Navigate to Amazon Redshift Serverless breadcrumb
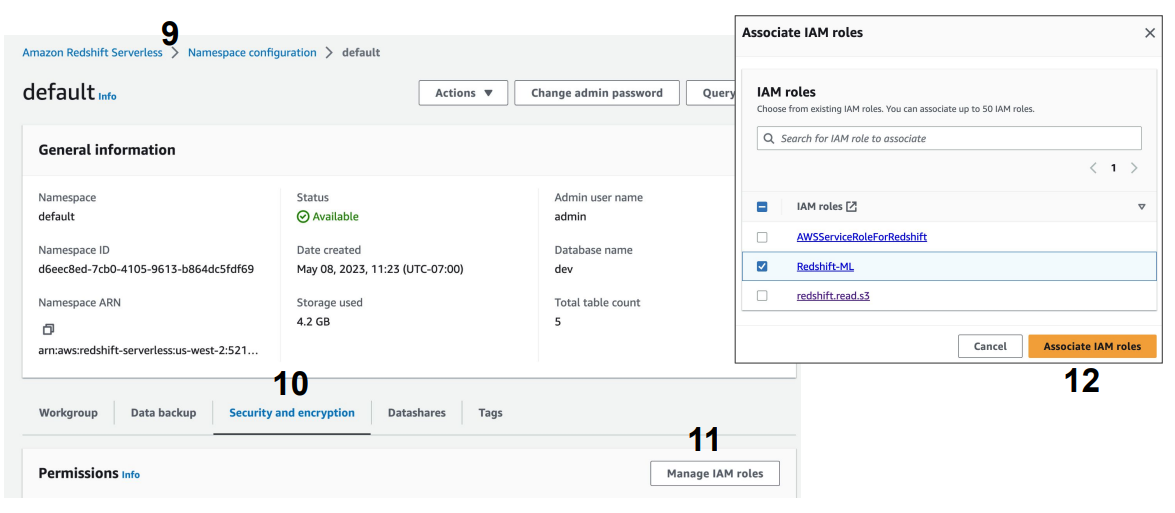 click(x=92, y=53)
